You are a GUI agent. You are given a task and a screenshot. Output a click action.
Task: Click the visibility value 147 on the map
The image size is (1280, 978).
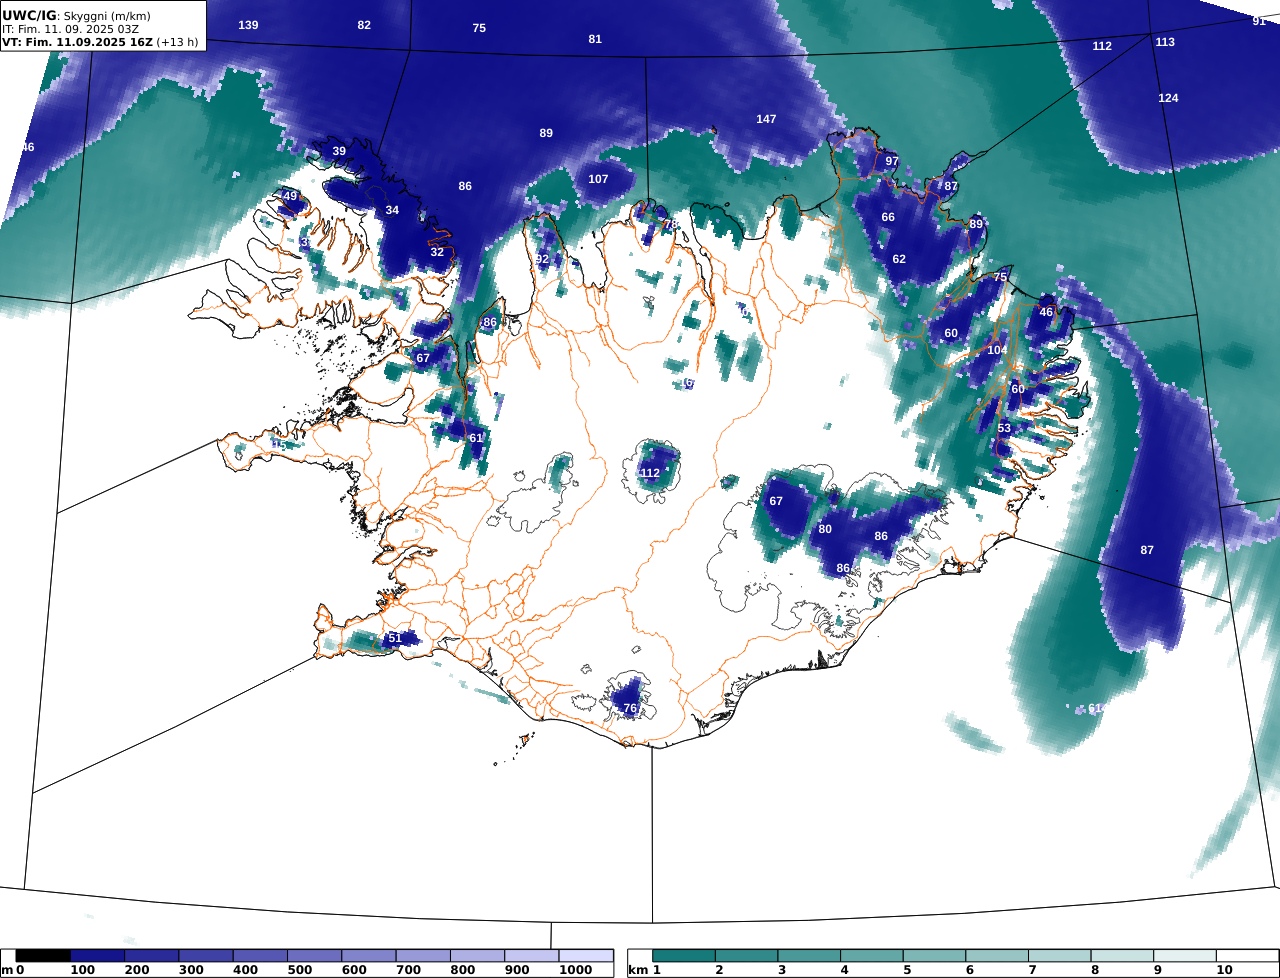[x=766, y=119]
